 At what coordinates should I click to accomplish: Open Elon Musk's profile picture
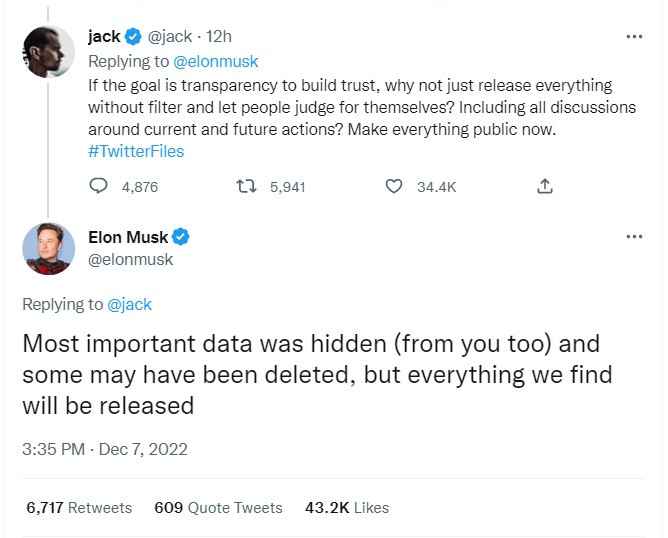[48, 248]
